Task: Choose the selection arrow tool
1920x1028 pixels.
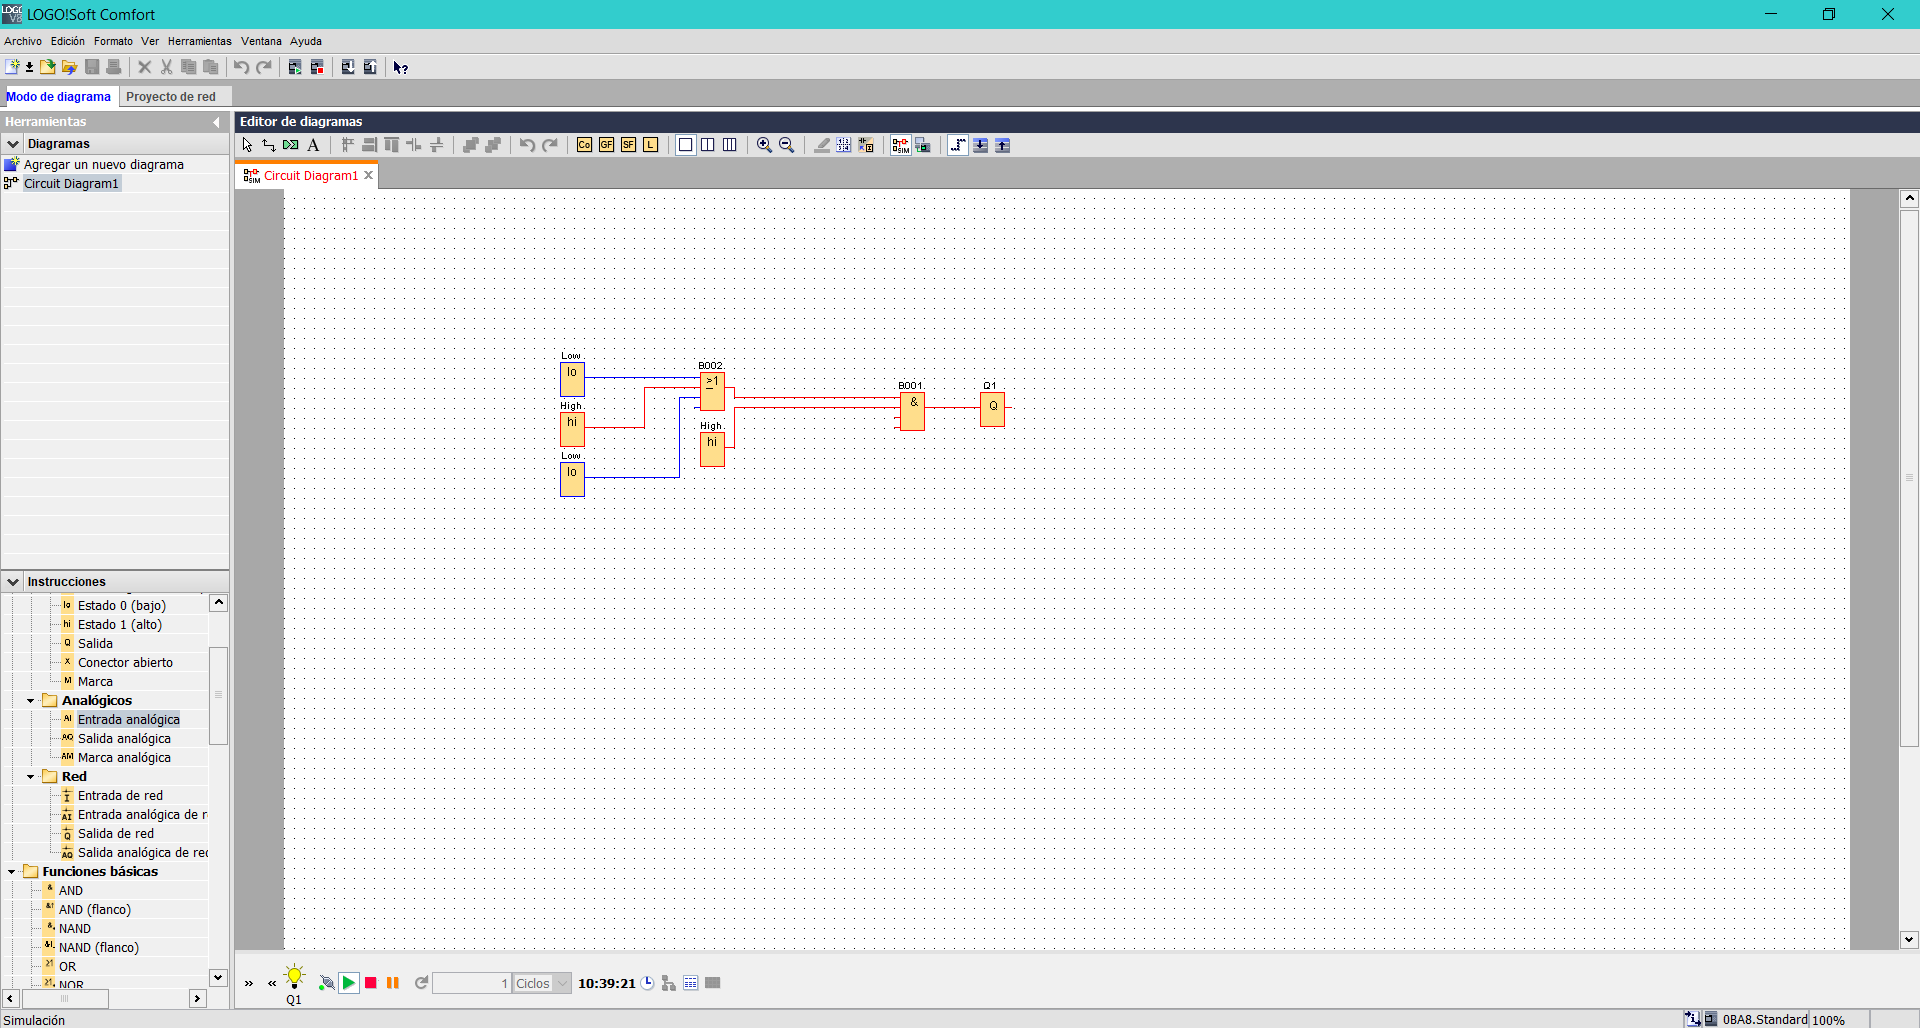Action: (247, 145)
